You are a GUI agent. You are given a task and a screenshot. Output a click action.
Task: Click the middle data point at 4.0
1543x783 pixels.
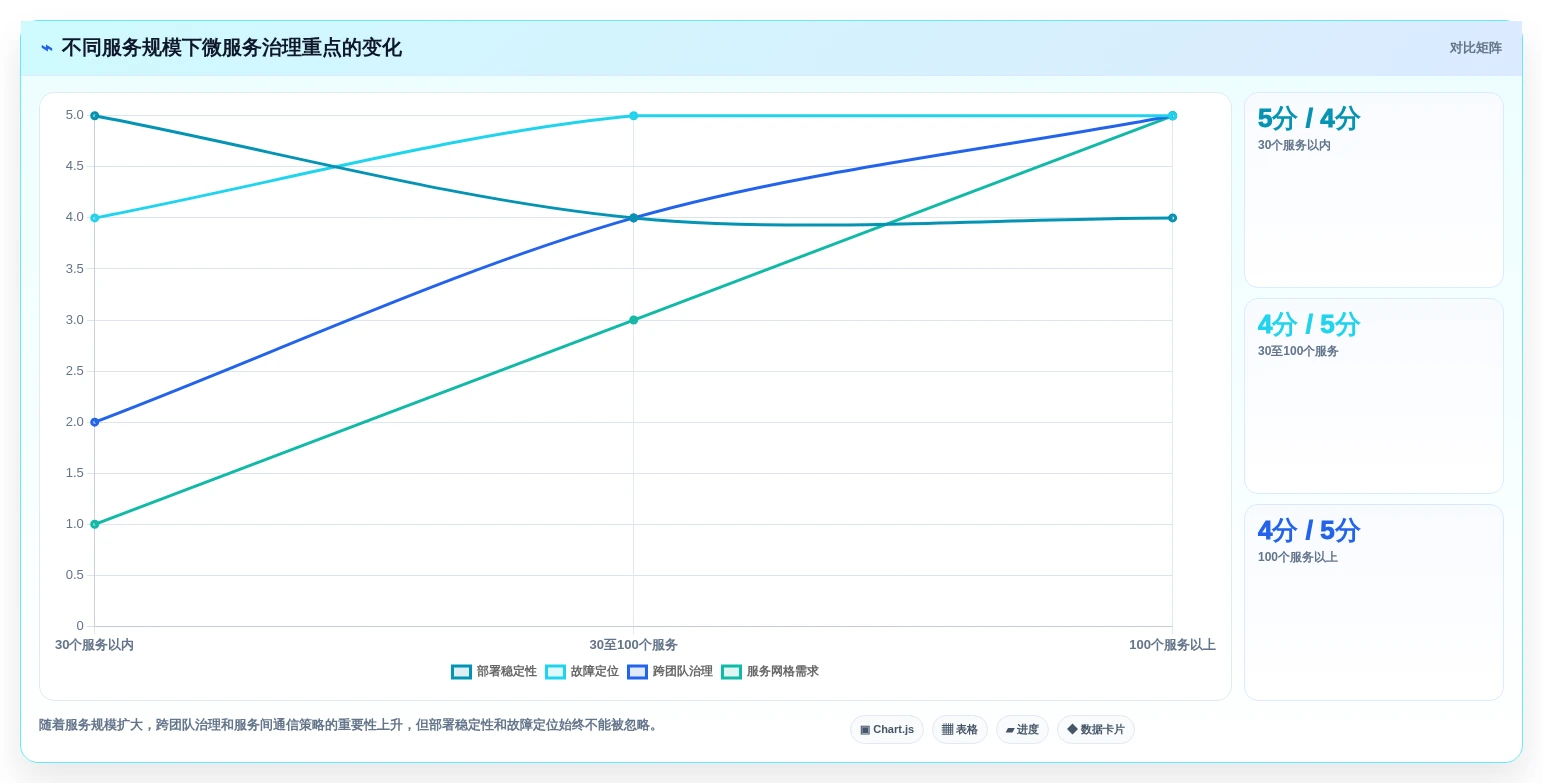[x=633, y=218]
